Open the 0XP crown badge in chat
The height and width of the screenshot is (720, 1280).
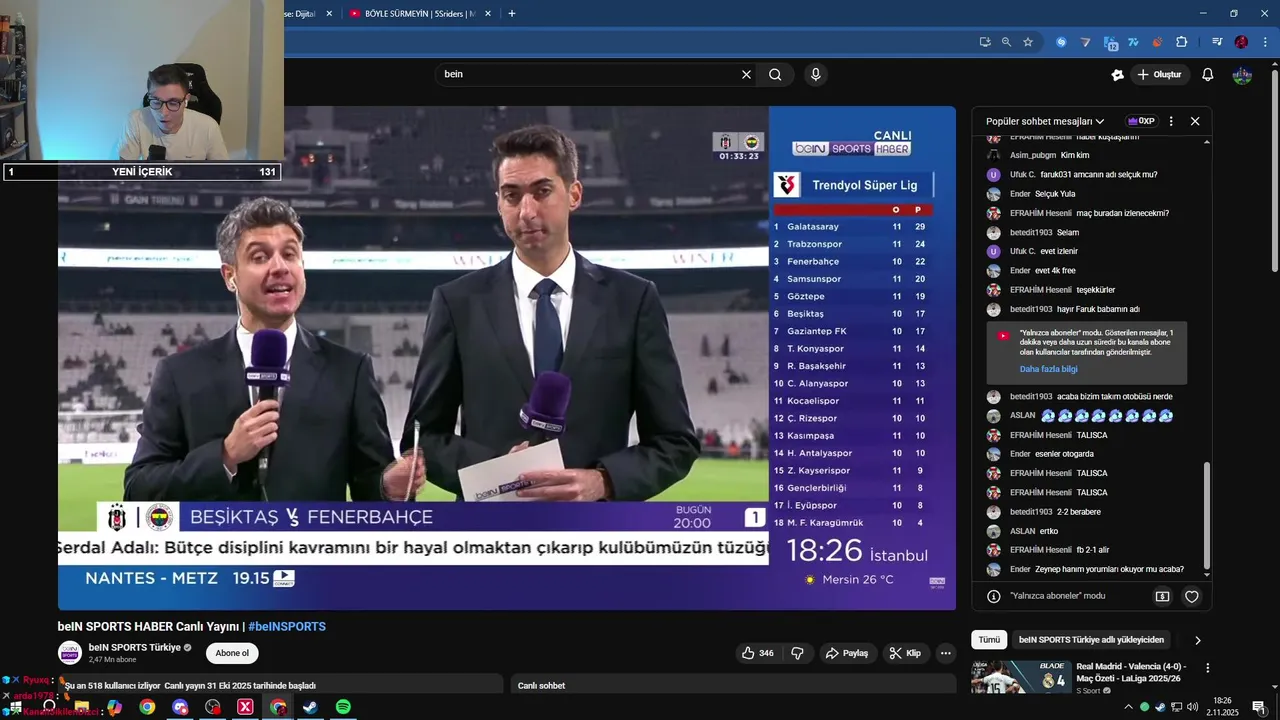(1141, 121)
